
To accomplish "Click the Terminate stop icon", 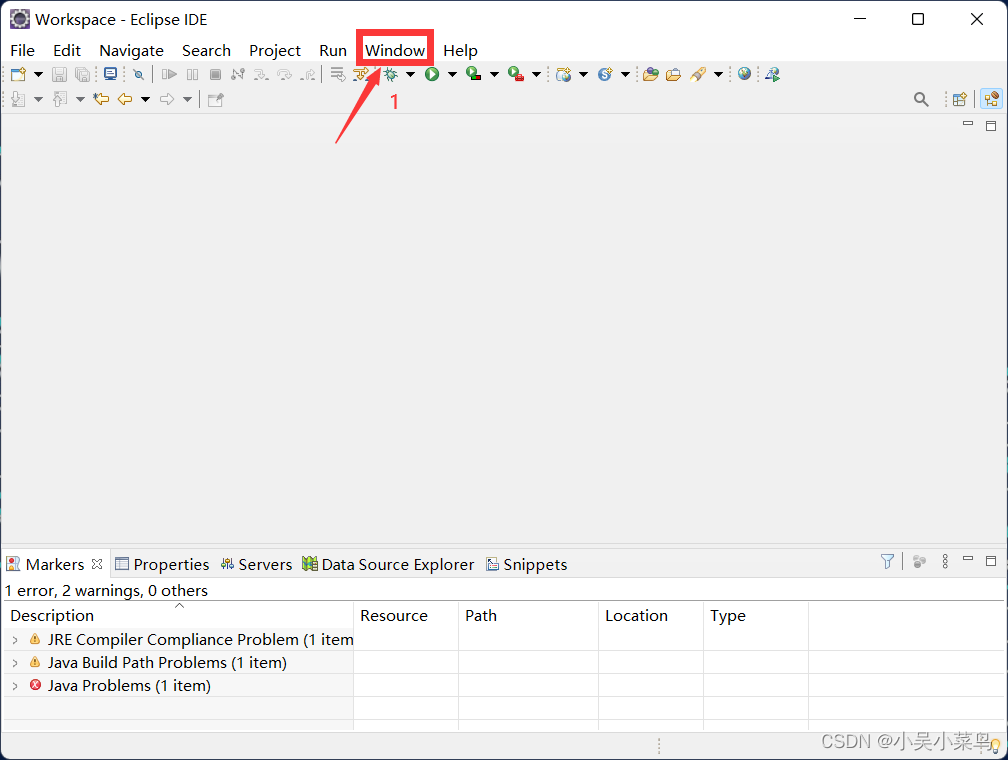I will (x=215, y=75).
